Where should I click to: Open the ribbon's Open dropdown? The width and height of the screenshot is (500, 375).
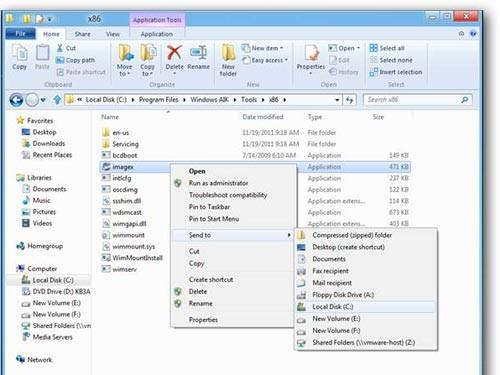point(344,48)
